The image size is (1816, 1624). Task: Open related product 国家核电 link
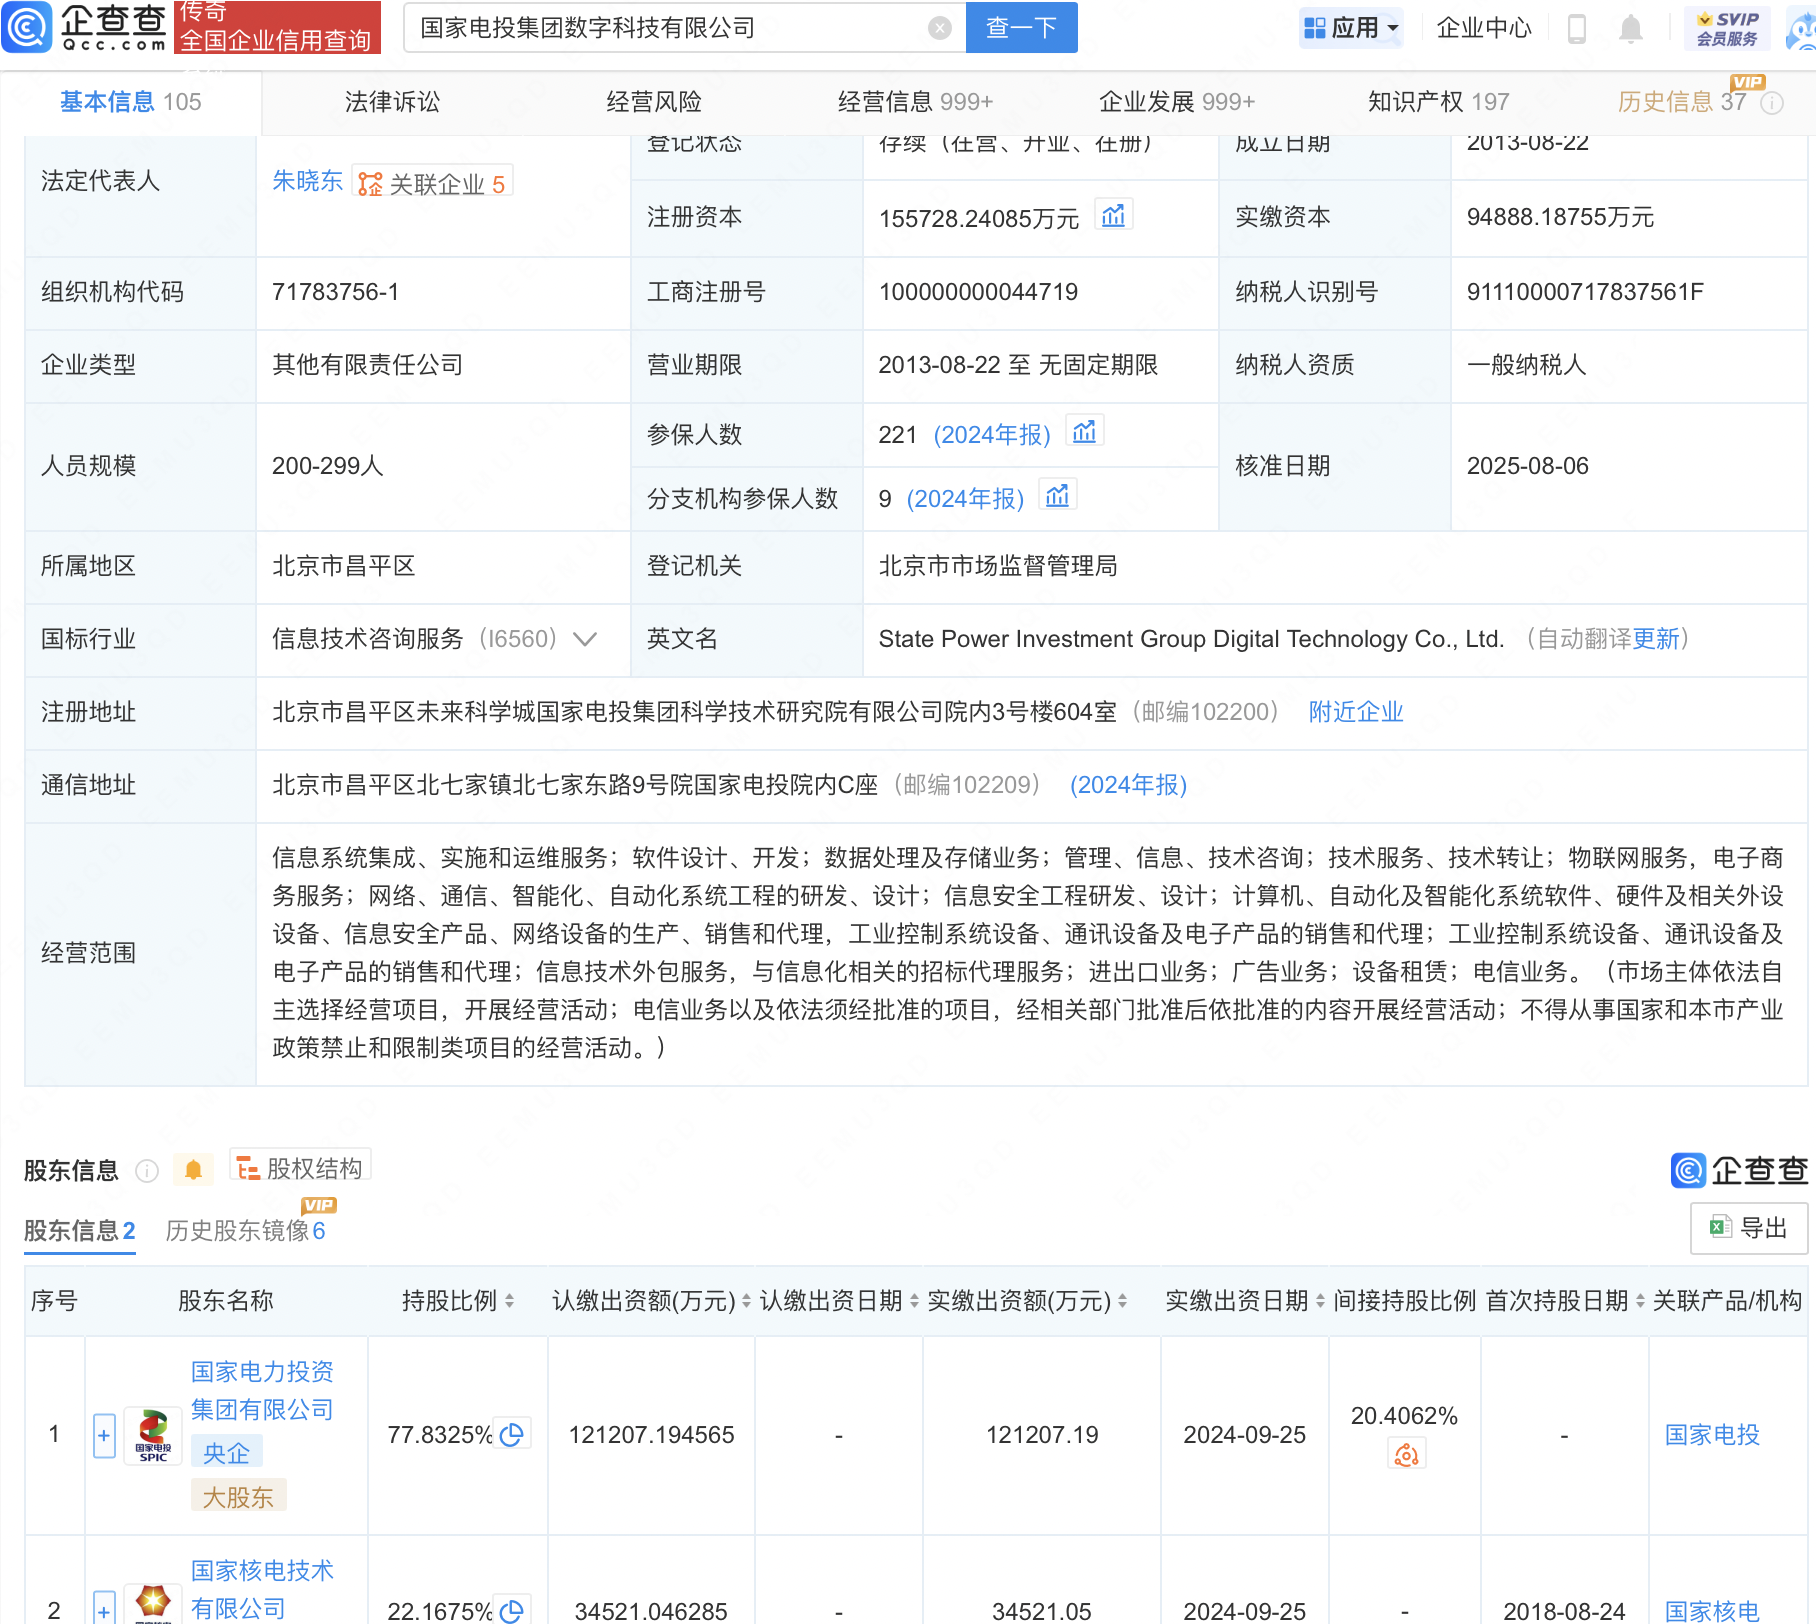tap(1712, 1611)
